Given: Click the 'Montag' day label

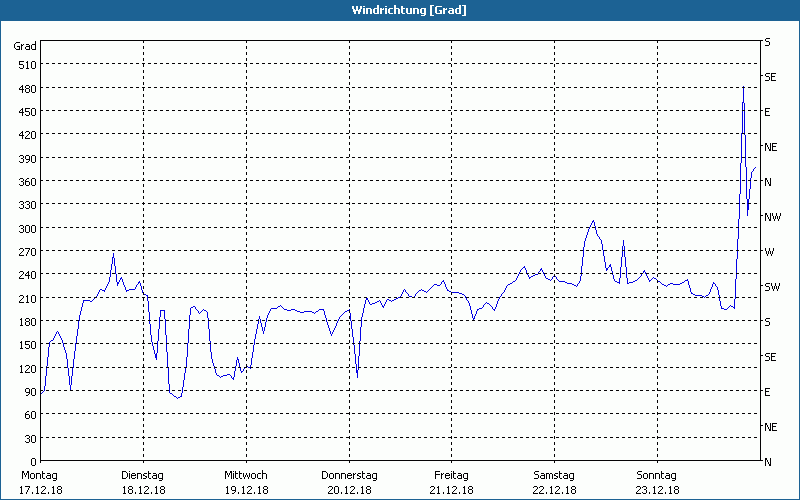Looking at the screenshot, I should (x=39, y=476).
